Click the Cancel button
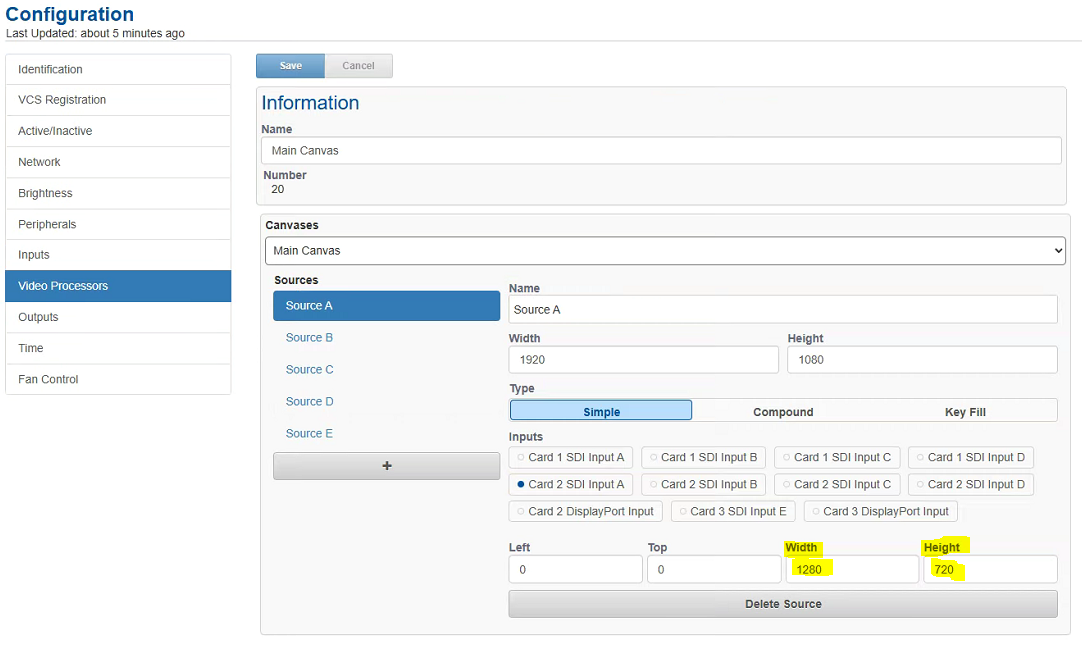The height and width of the screenshot is (647, 1082). pos(358,66)
